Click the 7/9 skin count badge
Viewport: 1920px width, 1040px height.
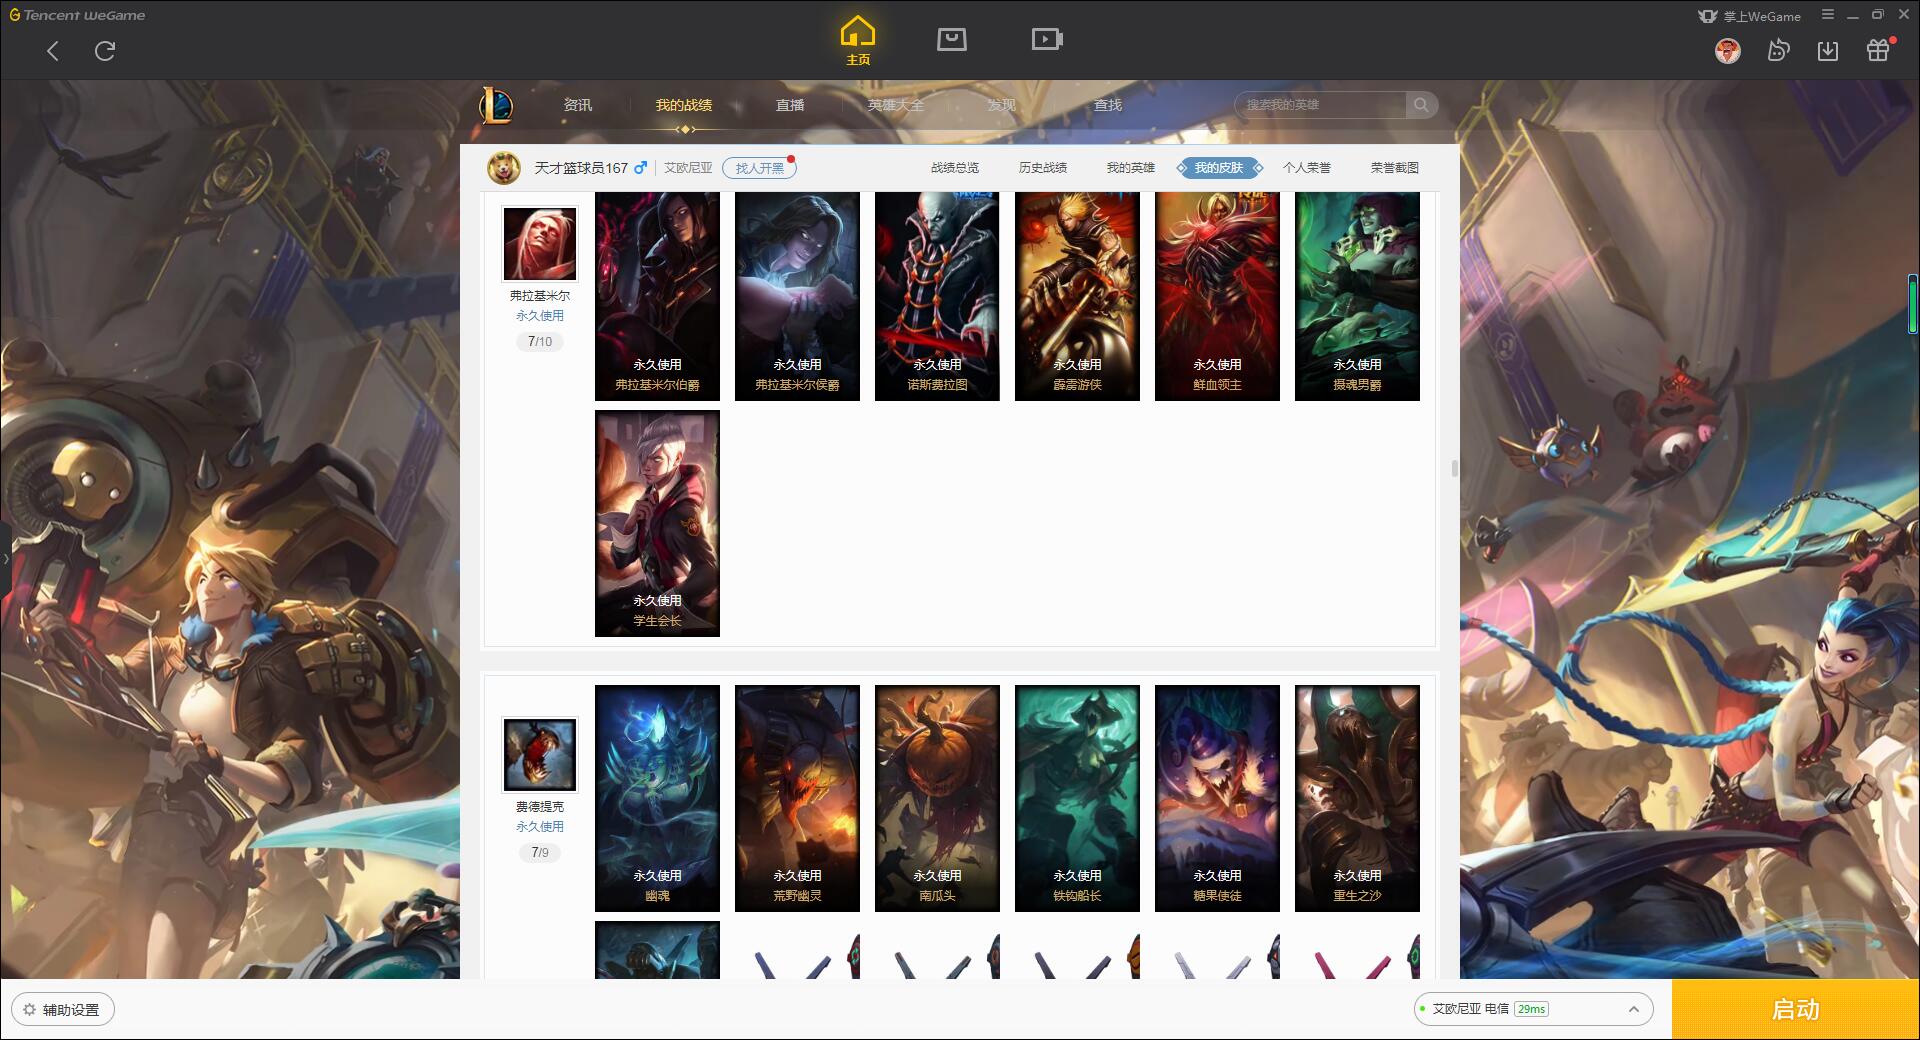click(540, 853)
